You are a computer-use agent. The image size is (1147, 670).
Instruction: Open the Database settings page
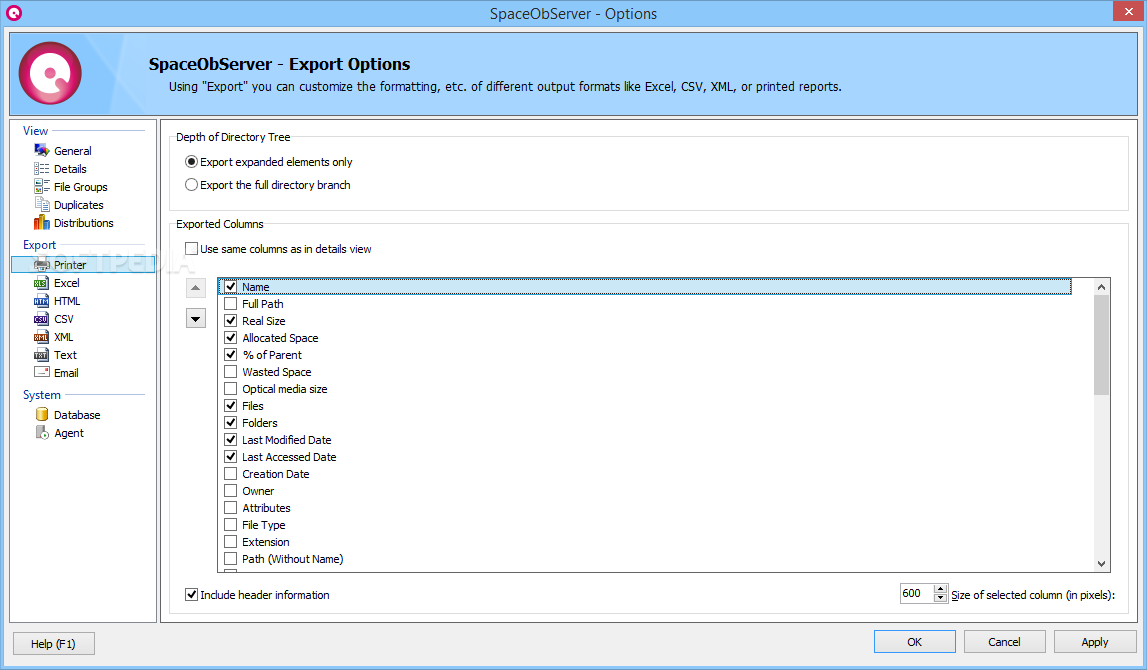point(77,415)
